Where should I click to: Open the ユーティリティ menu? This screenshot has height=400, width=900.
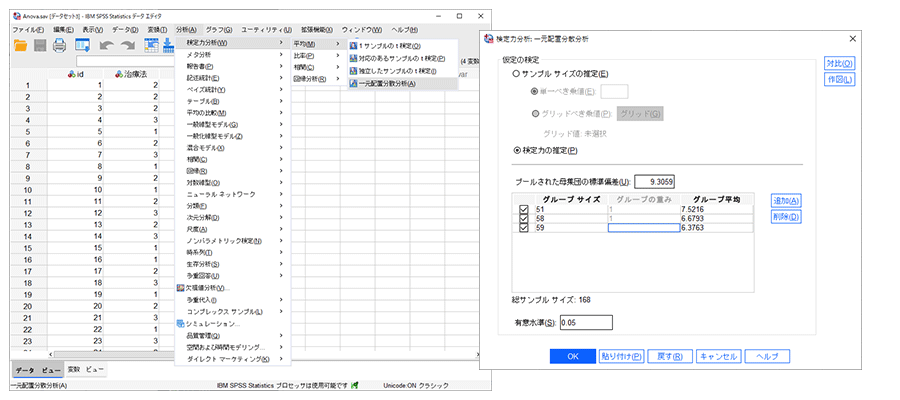click(x=266, y=30)
